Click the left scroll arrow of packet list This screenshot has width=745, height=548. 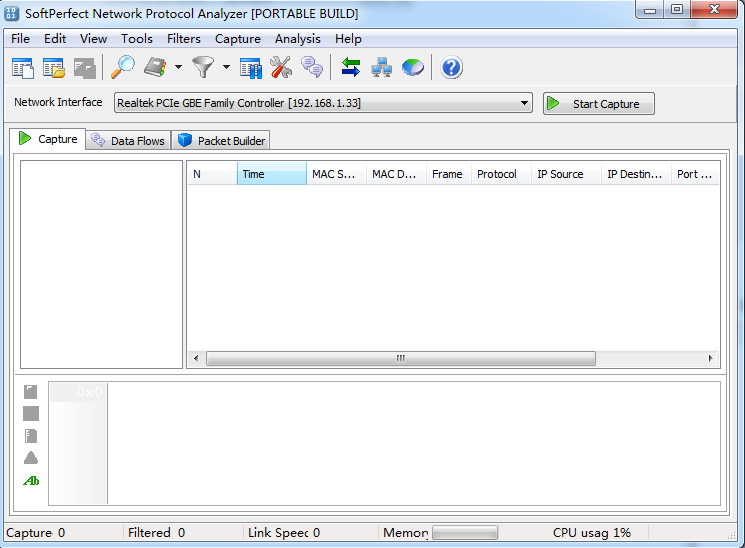tap(196, 358)
